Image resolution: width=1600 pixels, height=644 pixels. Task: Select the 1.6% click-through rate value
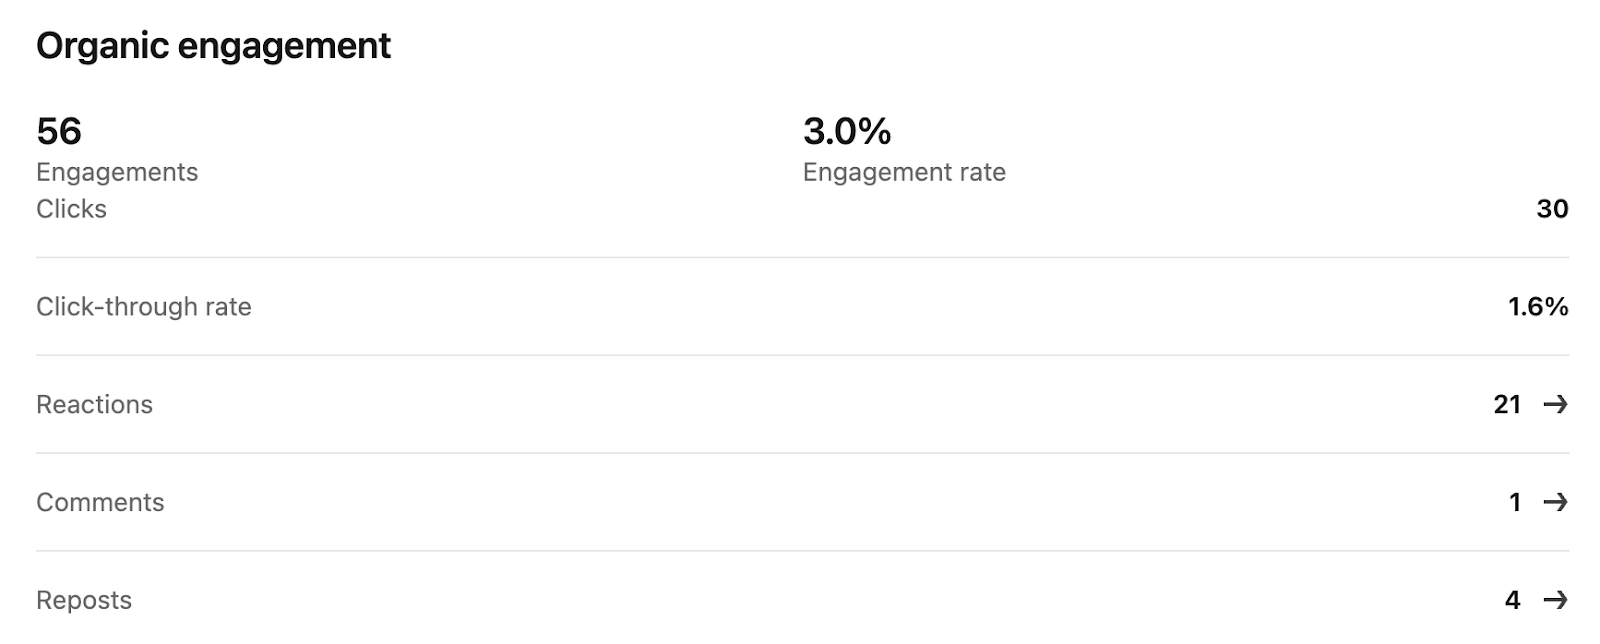(x=1538, y=307)
